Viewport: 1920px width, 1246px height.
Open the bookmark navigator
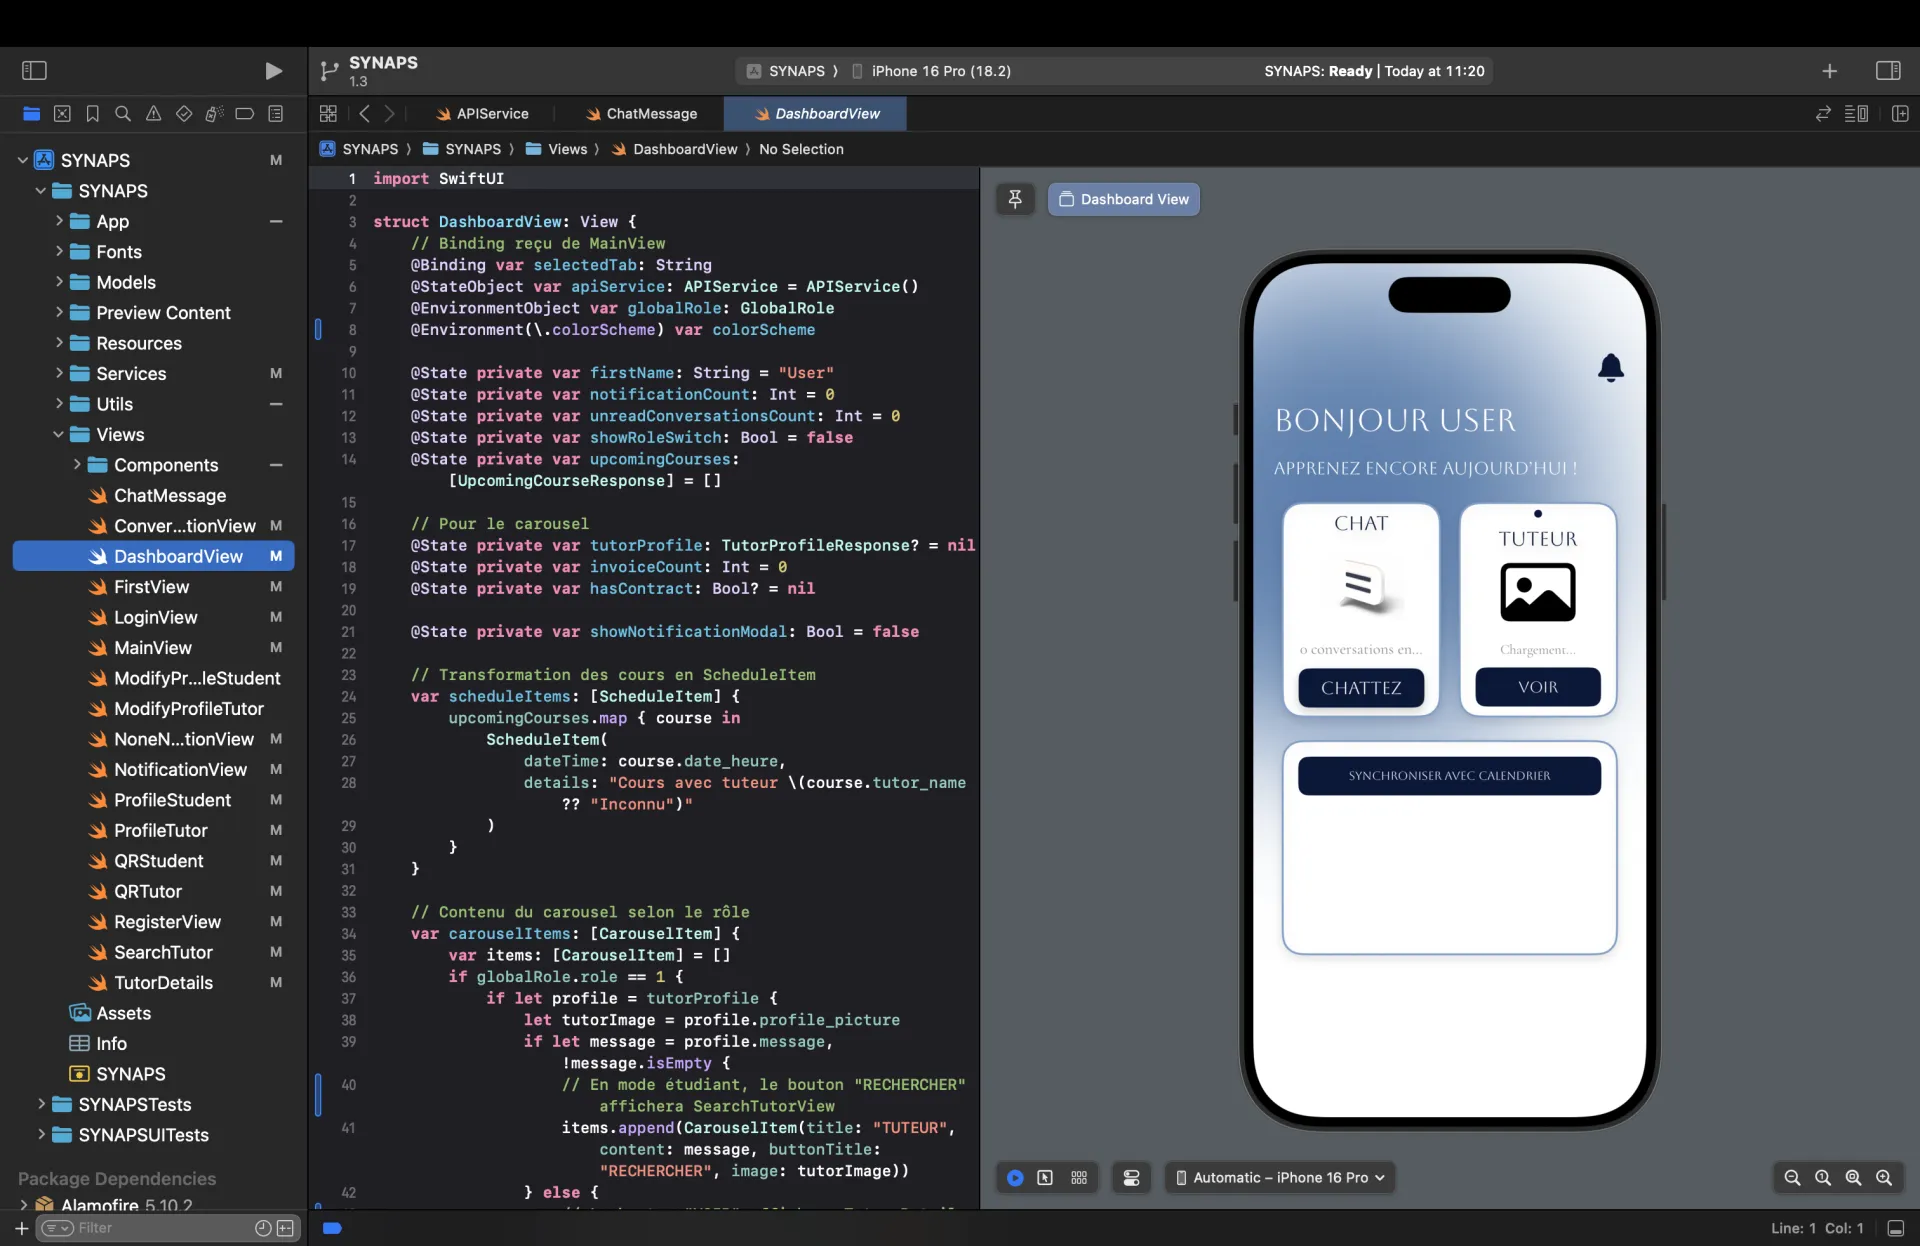[x=93, y=114]
